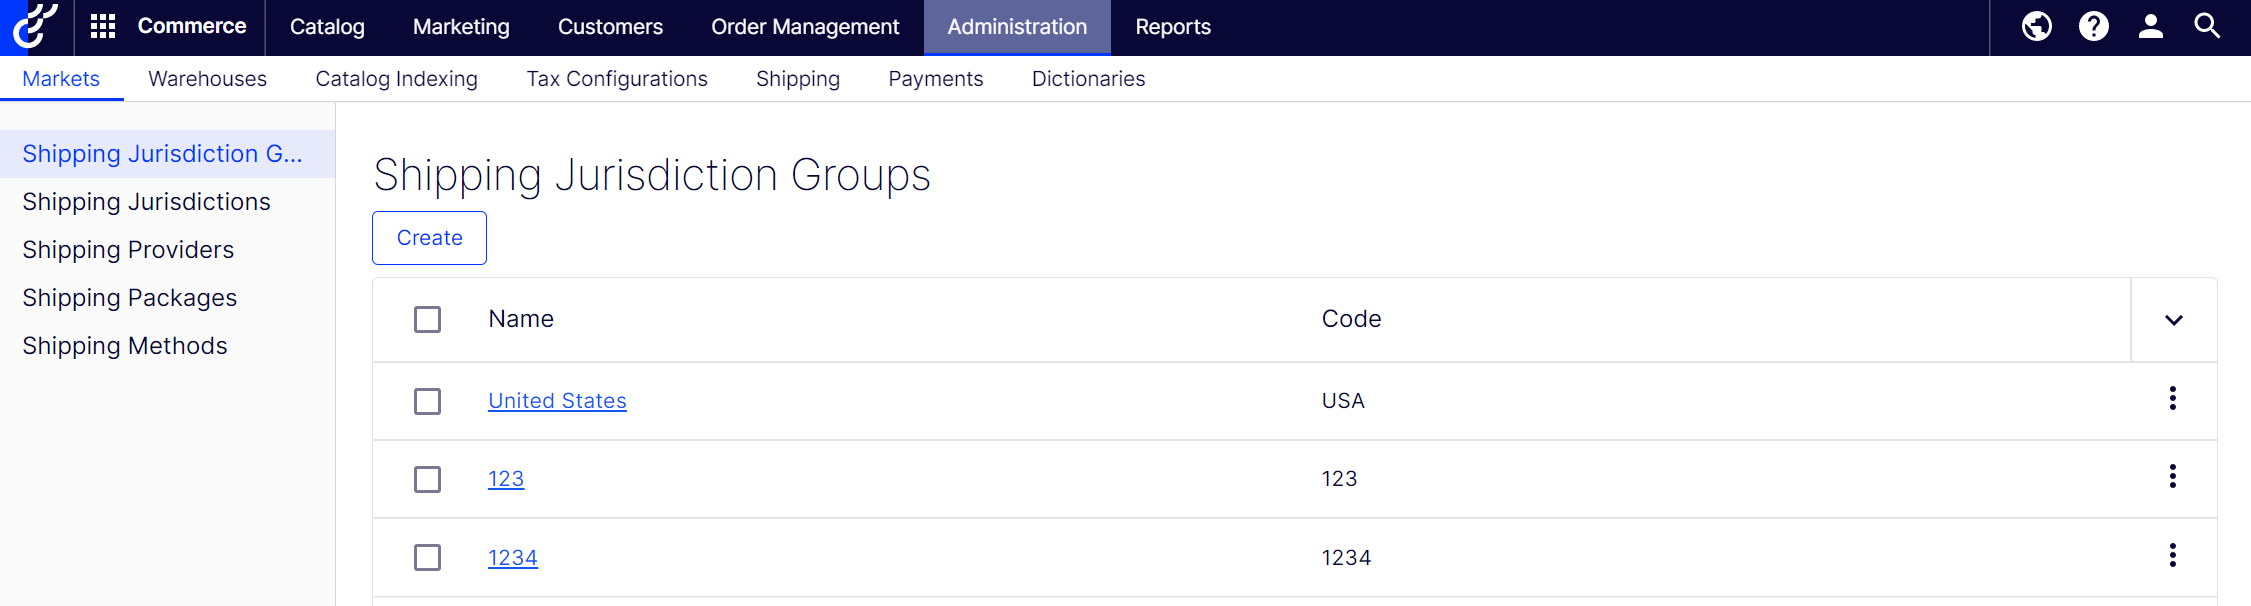This screenshot has width=2251, height=606.
Task: Open the Reports menu
Action: (x=1173, y=27)
